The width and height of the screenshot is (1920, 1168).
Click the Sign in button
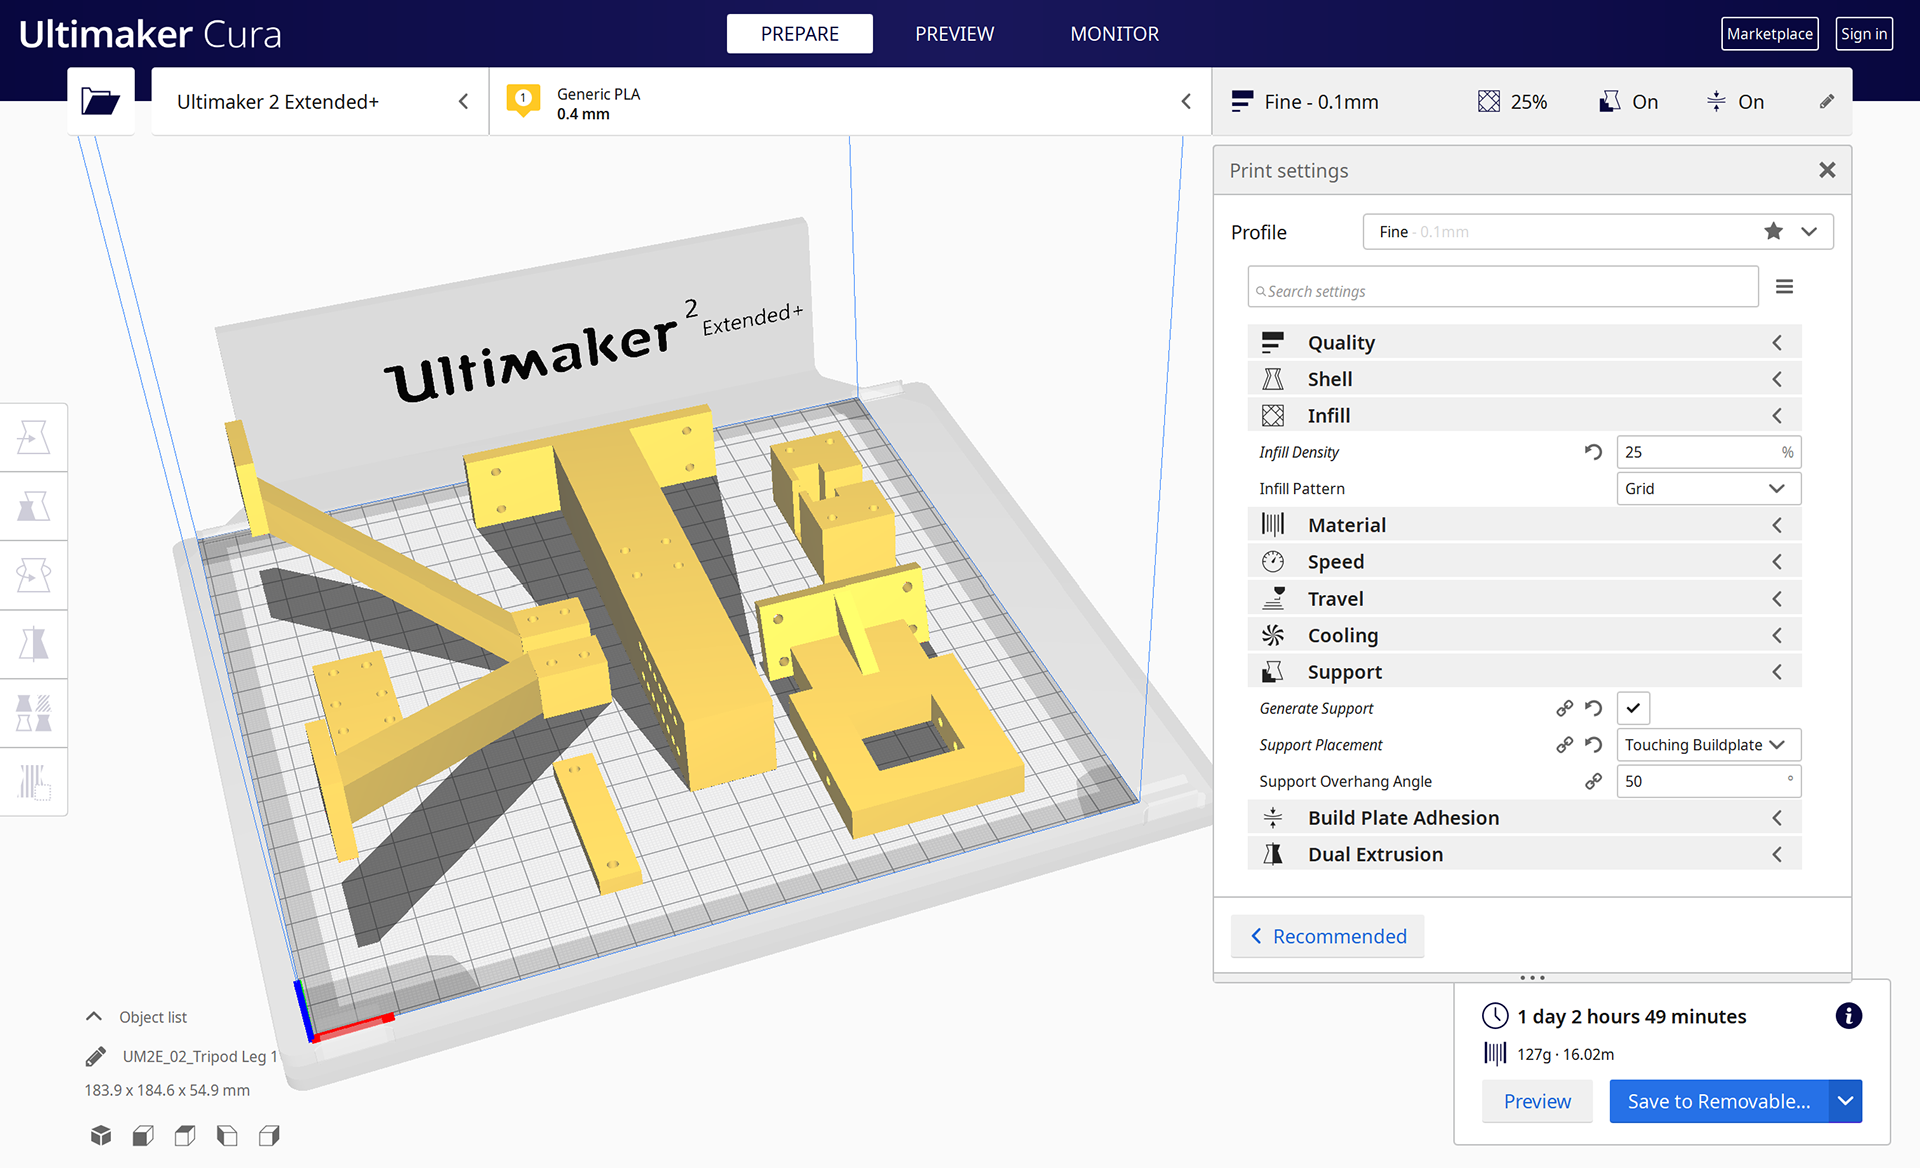[1864, 34]
